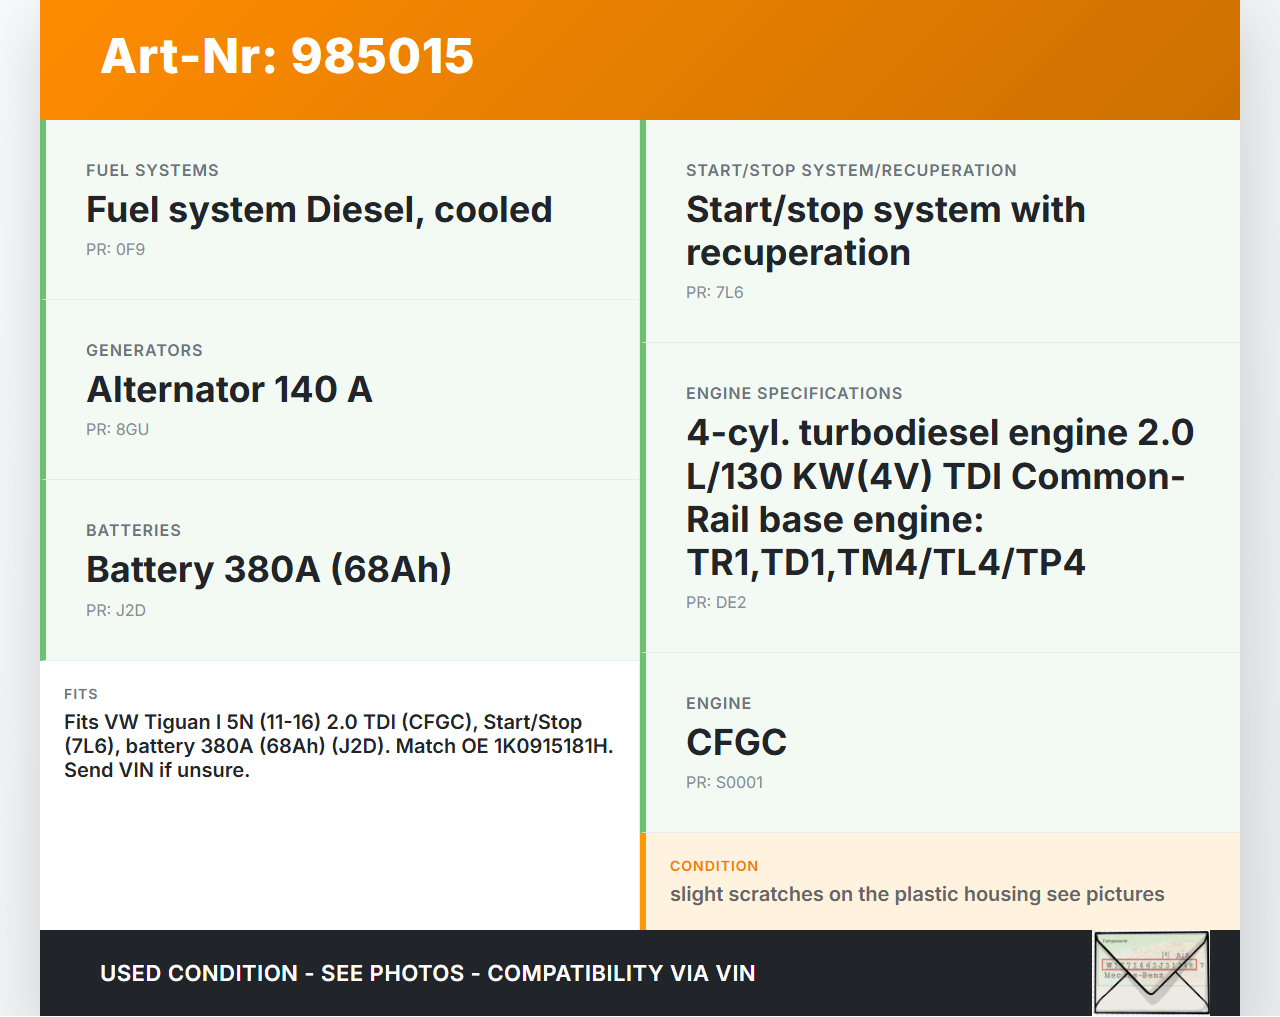1280x1017 pixels.
Task: Click the Start/stop system with recuperation title
Action: tap(885, 231)
